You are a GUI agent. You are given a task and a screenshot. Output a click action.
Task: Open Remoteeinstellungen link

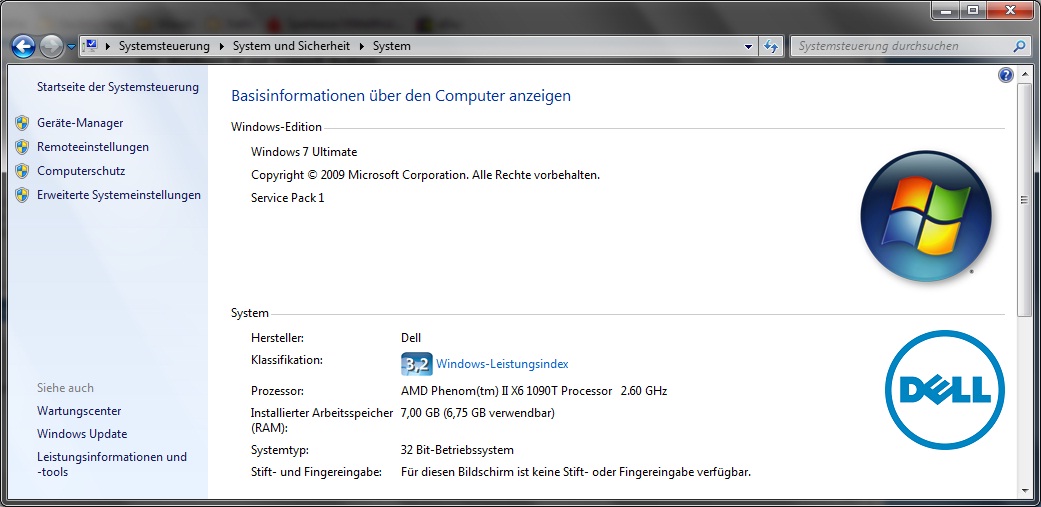(93, 147)
